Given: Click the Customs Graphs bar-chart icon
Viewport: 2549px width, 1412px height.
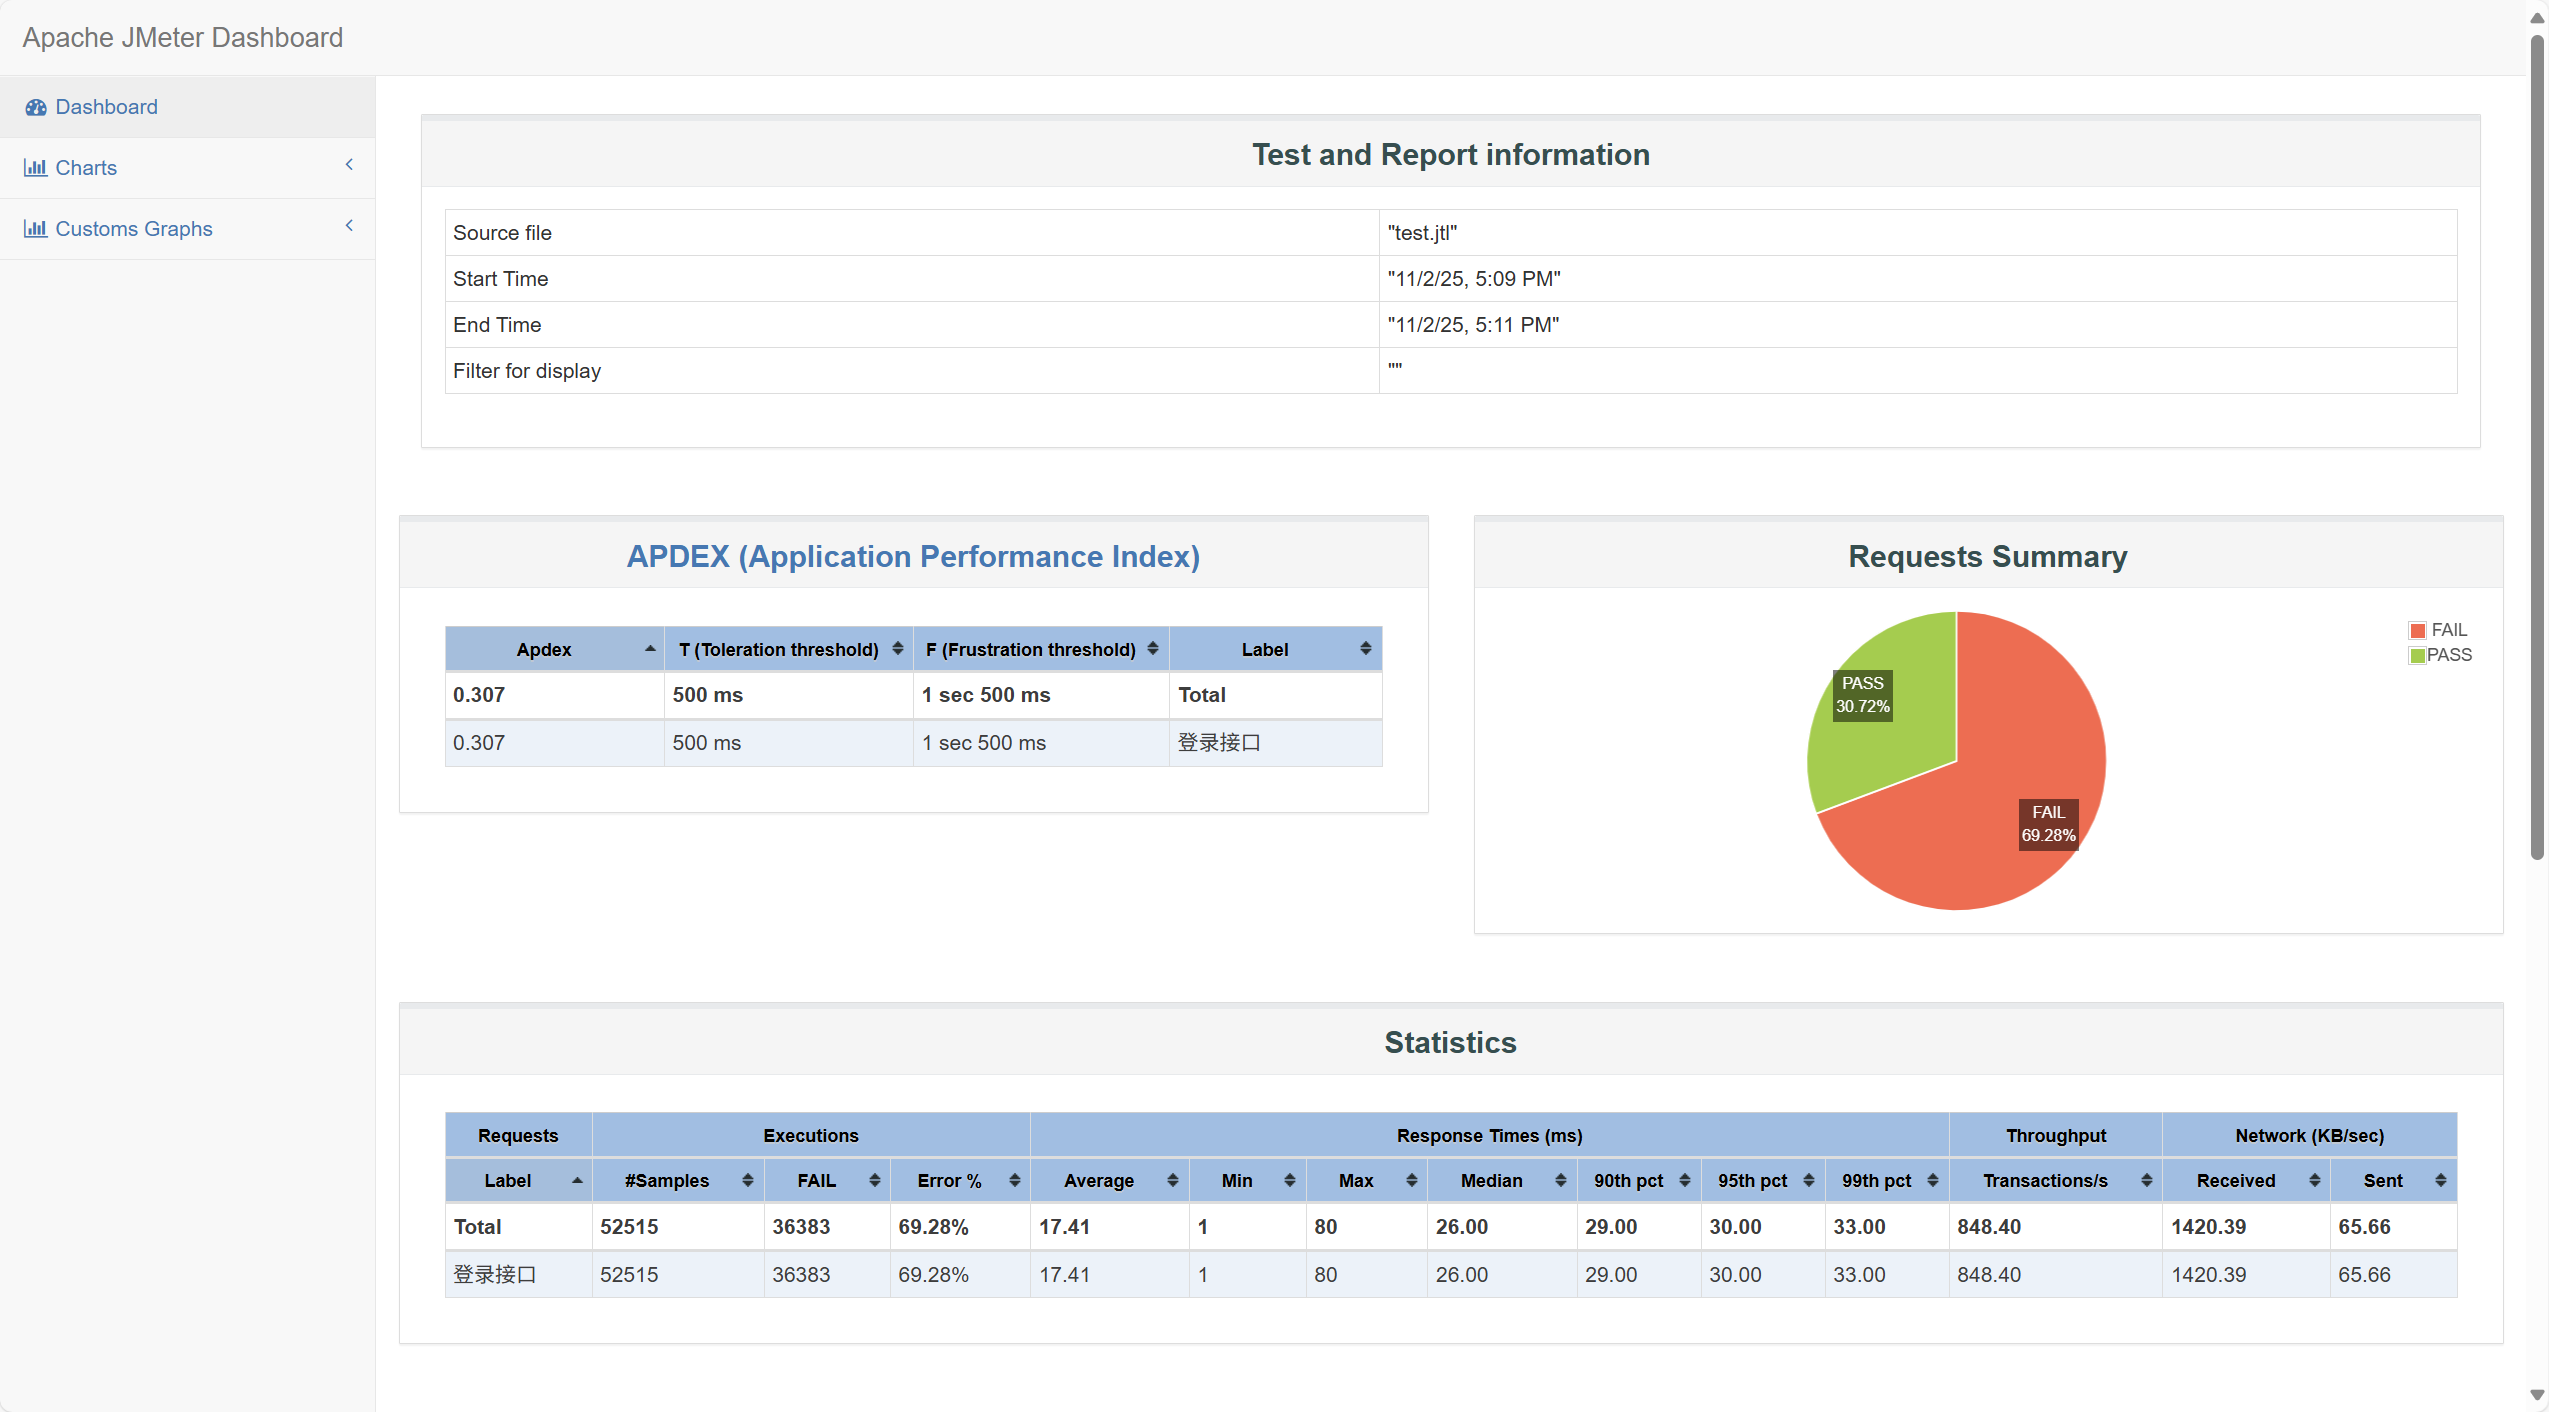Looking at the screenshot, I should pyautogui.click(x=36, y=229).
